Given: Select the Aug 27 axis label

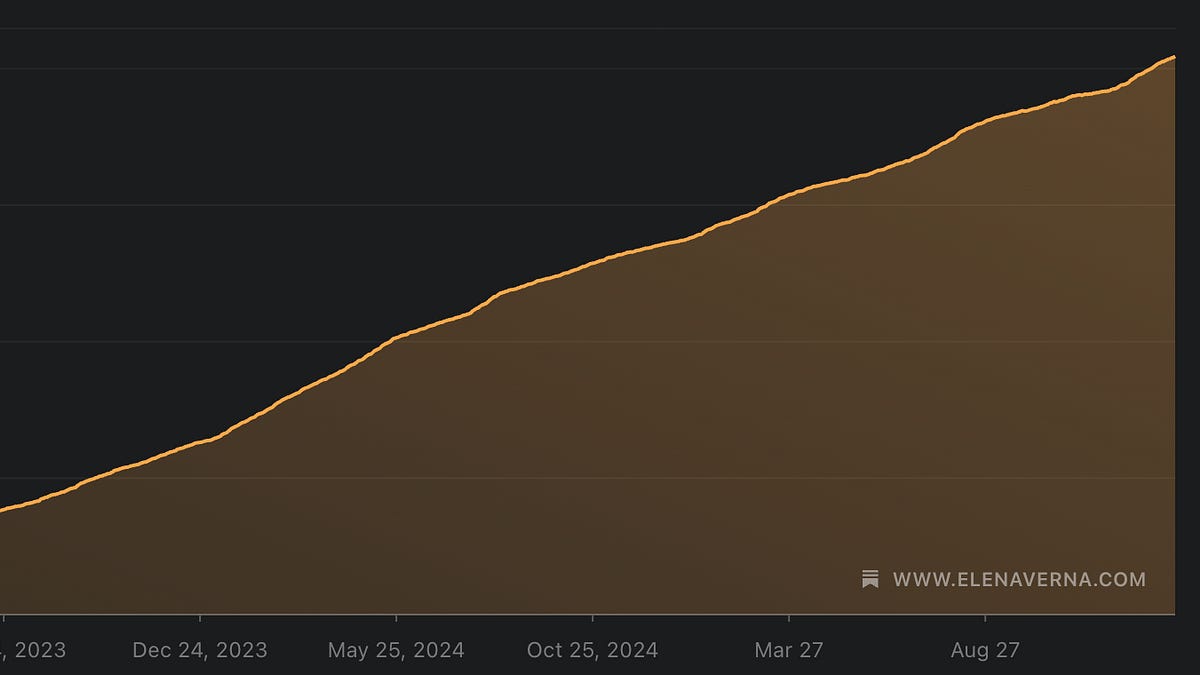Looking at the screenshot, I should pos(984,649).
